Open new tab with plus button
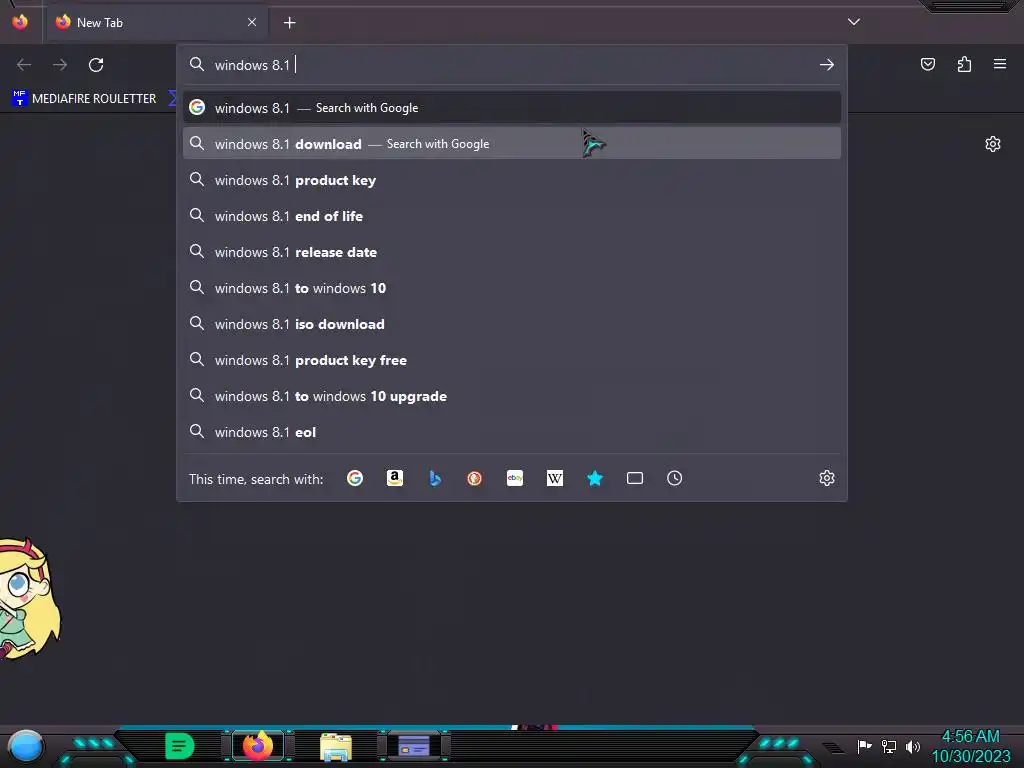 click(289, 23)
